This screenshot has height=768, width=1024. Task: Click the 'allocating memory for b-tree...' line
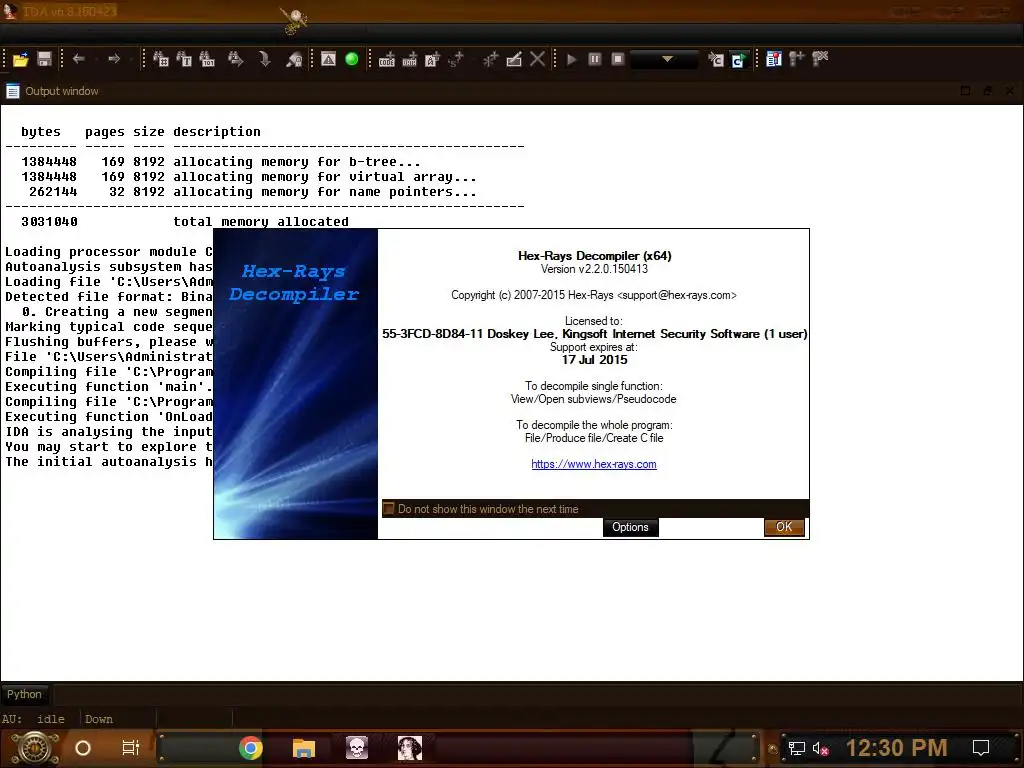[296, 162]
